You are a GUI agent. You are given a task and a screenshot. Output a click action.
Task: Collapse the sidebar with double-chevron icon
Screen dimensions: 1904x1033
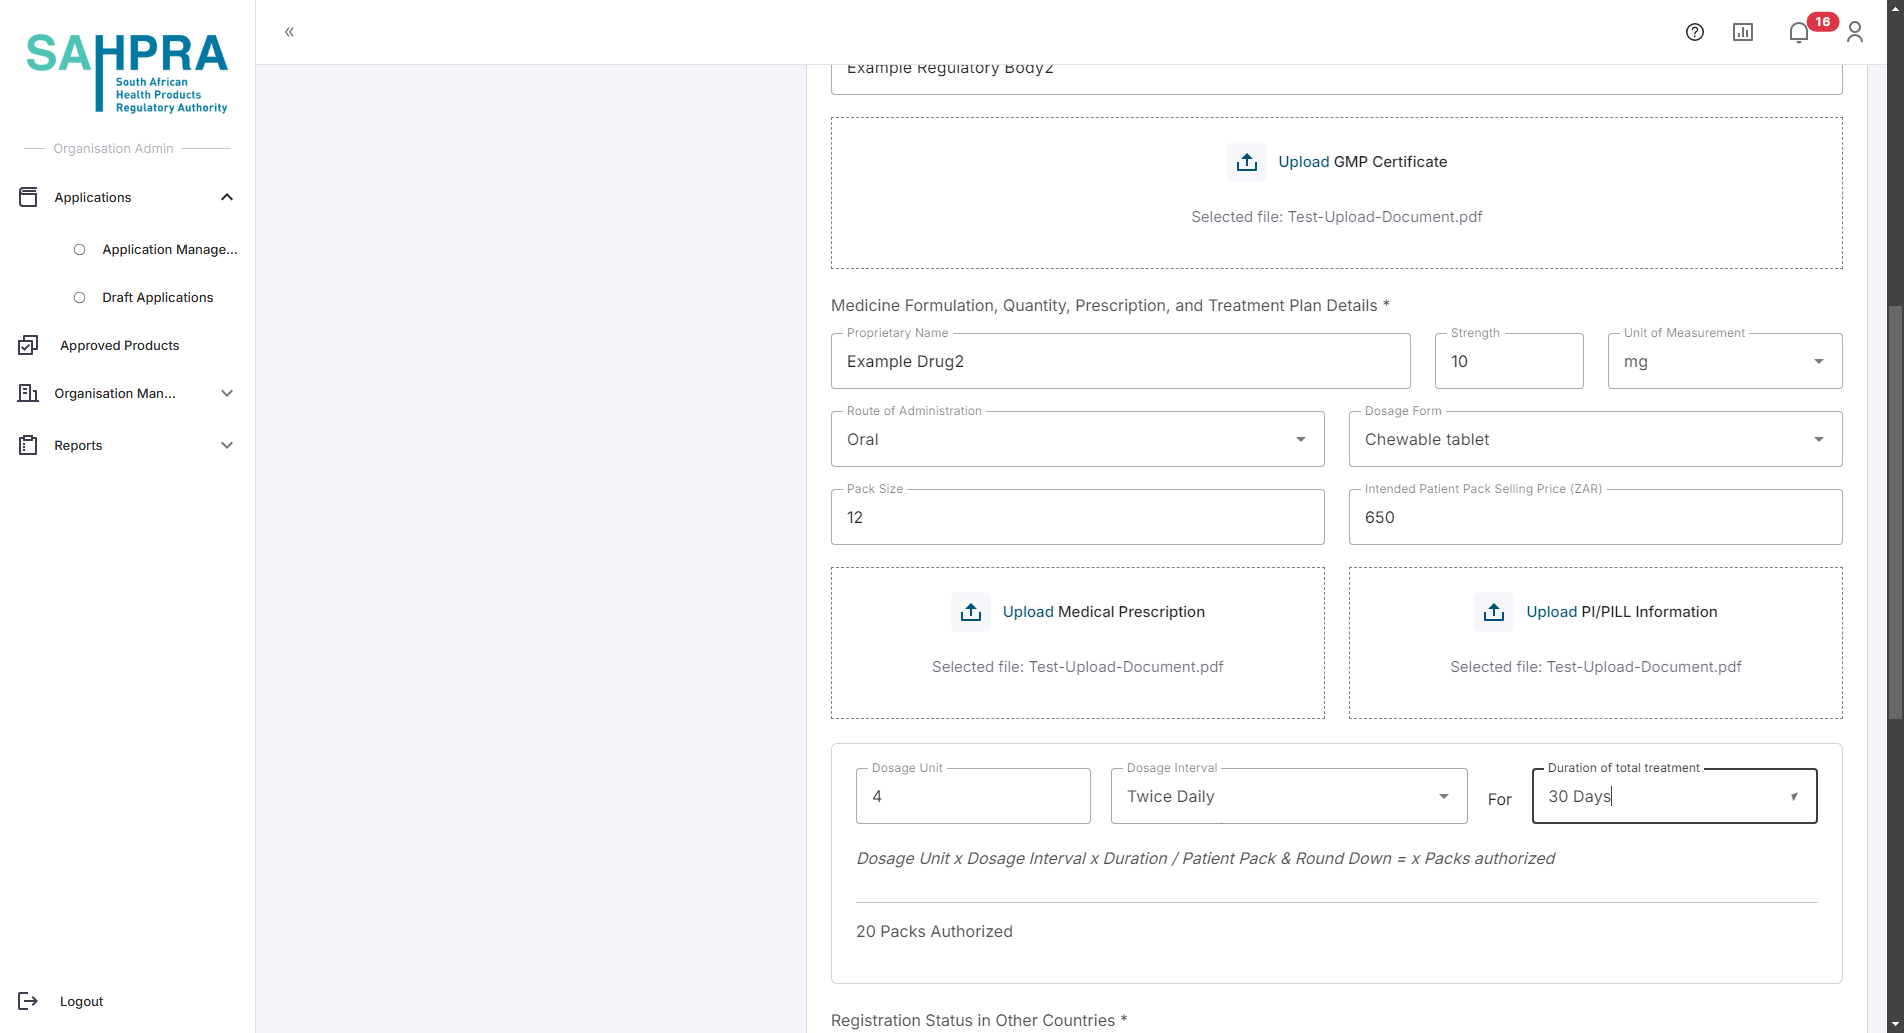289,32
